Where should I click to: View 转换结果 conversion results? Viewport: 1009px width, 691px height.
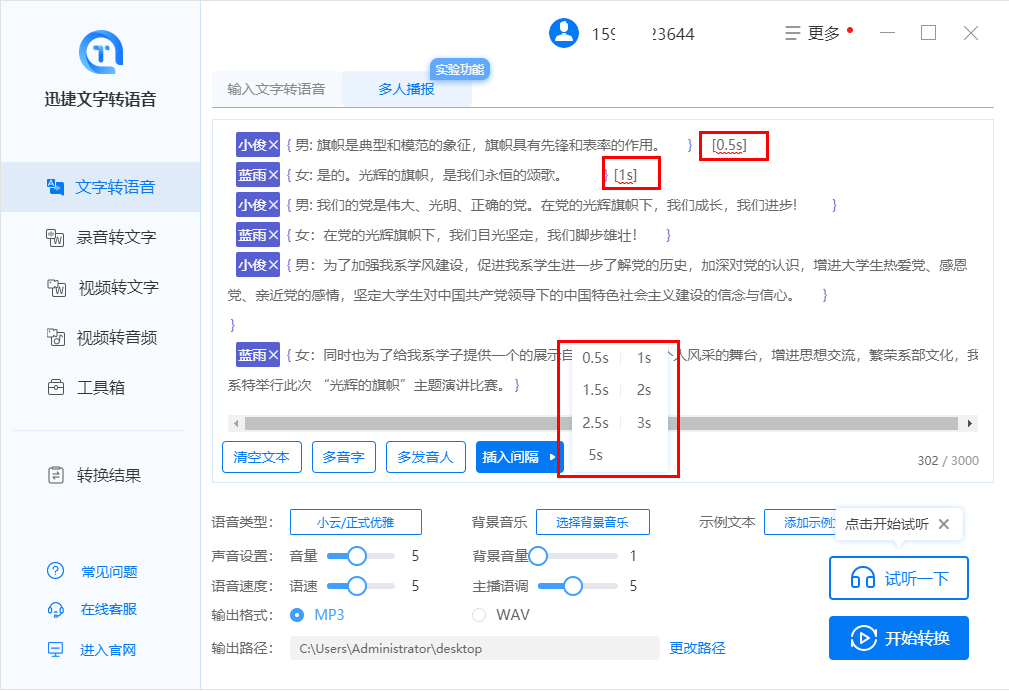[x=108, y=475]
